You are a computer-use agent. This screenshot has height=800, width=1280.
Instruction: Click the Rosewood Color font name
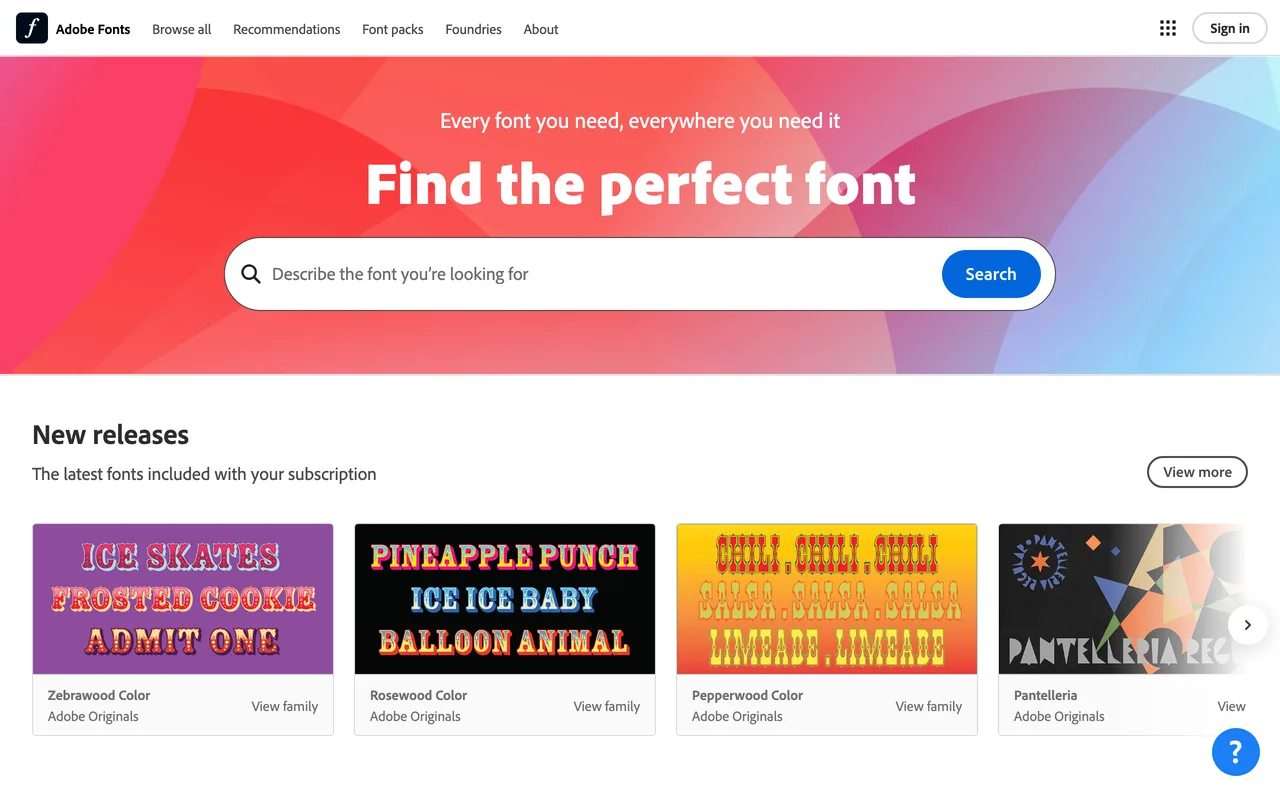[418, 695]
